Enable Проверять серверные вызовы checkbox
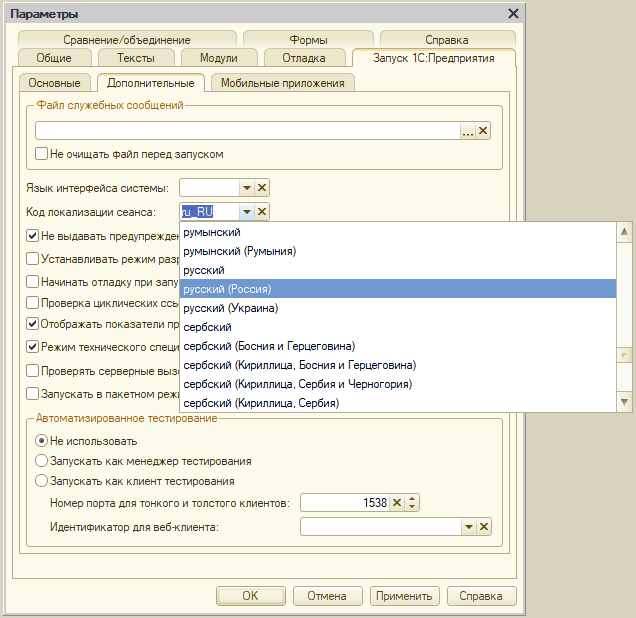The height and width of the screenshot is (618, 636). point(32,371)
